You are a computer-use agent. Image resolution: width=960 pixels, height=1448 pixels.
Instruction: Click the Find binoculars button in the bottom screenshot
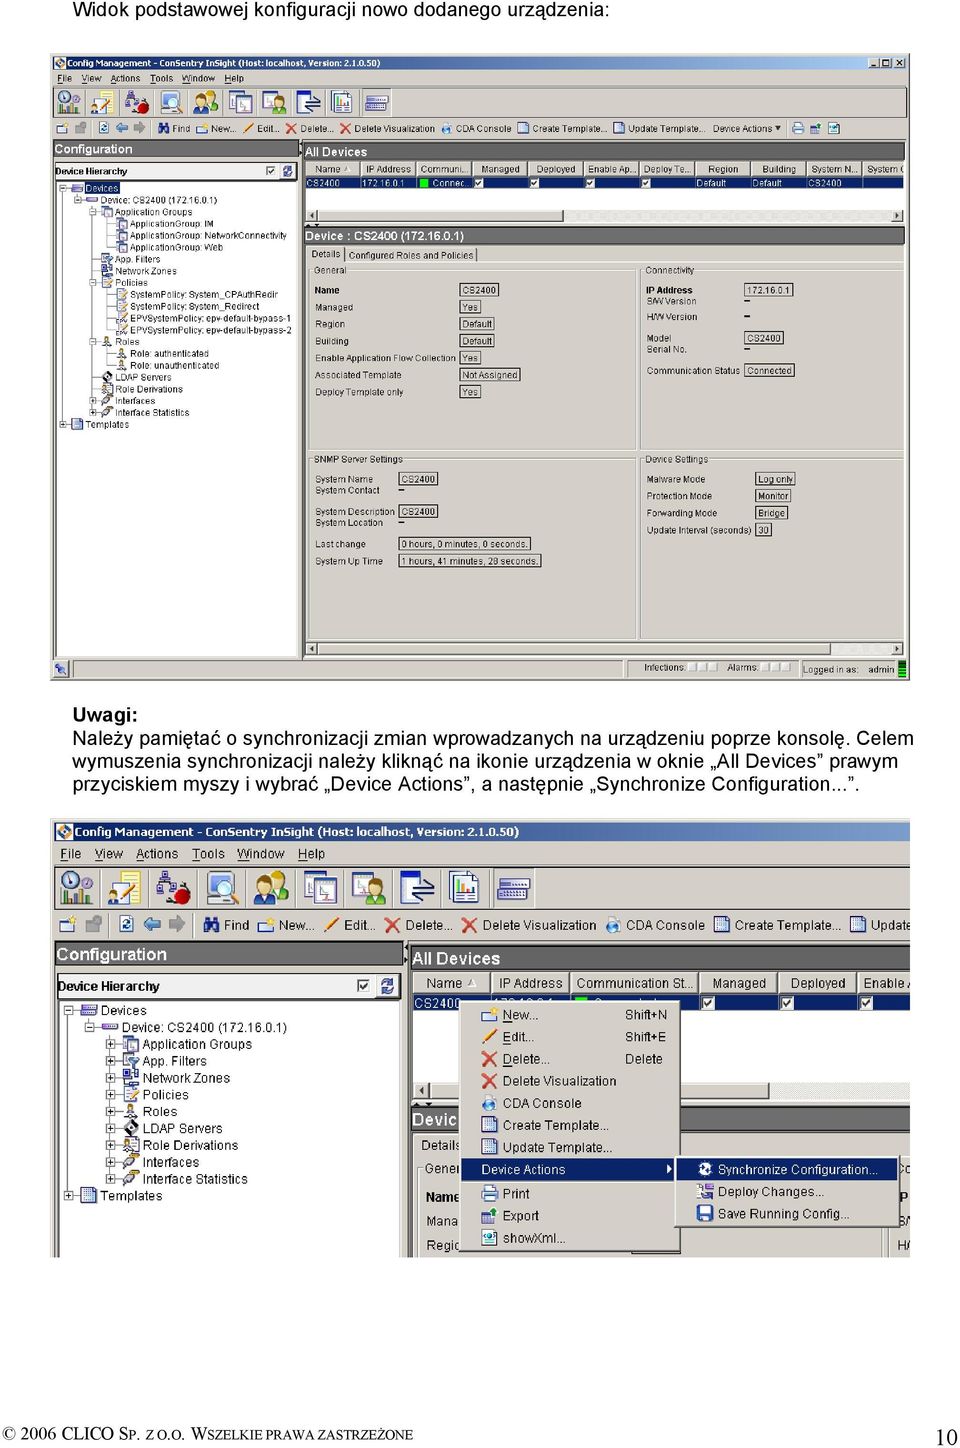tap(226, 925)
